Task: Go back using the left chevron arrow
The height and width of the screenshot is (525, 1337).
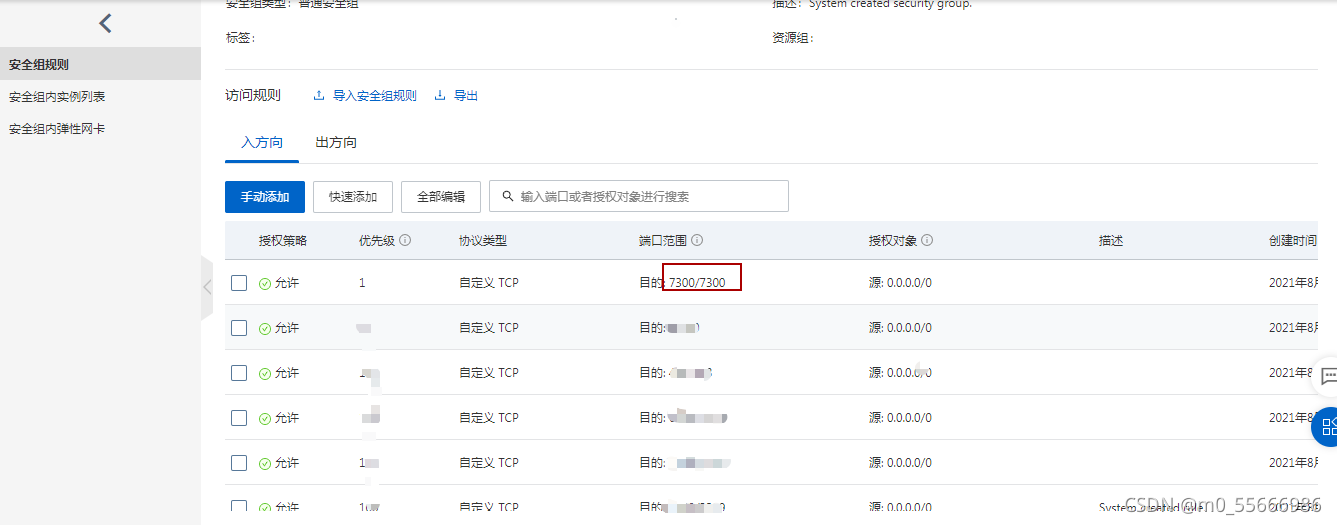Action: coord(105,23)
